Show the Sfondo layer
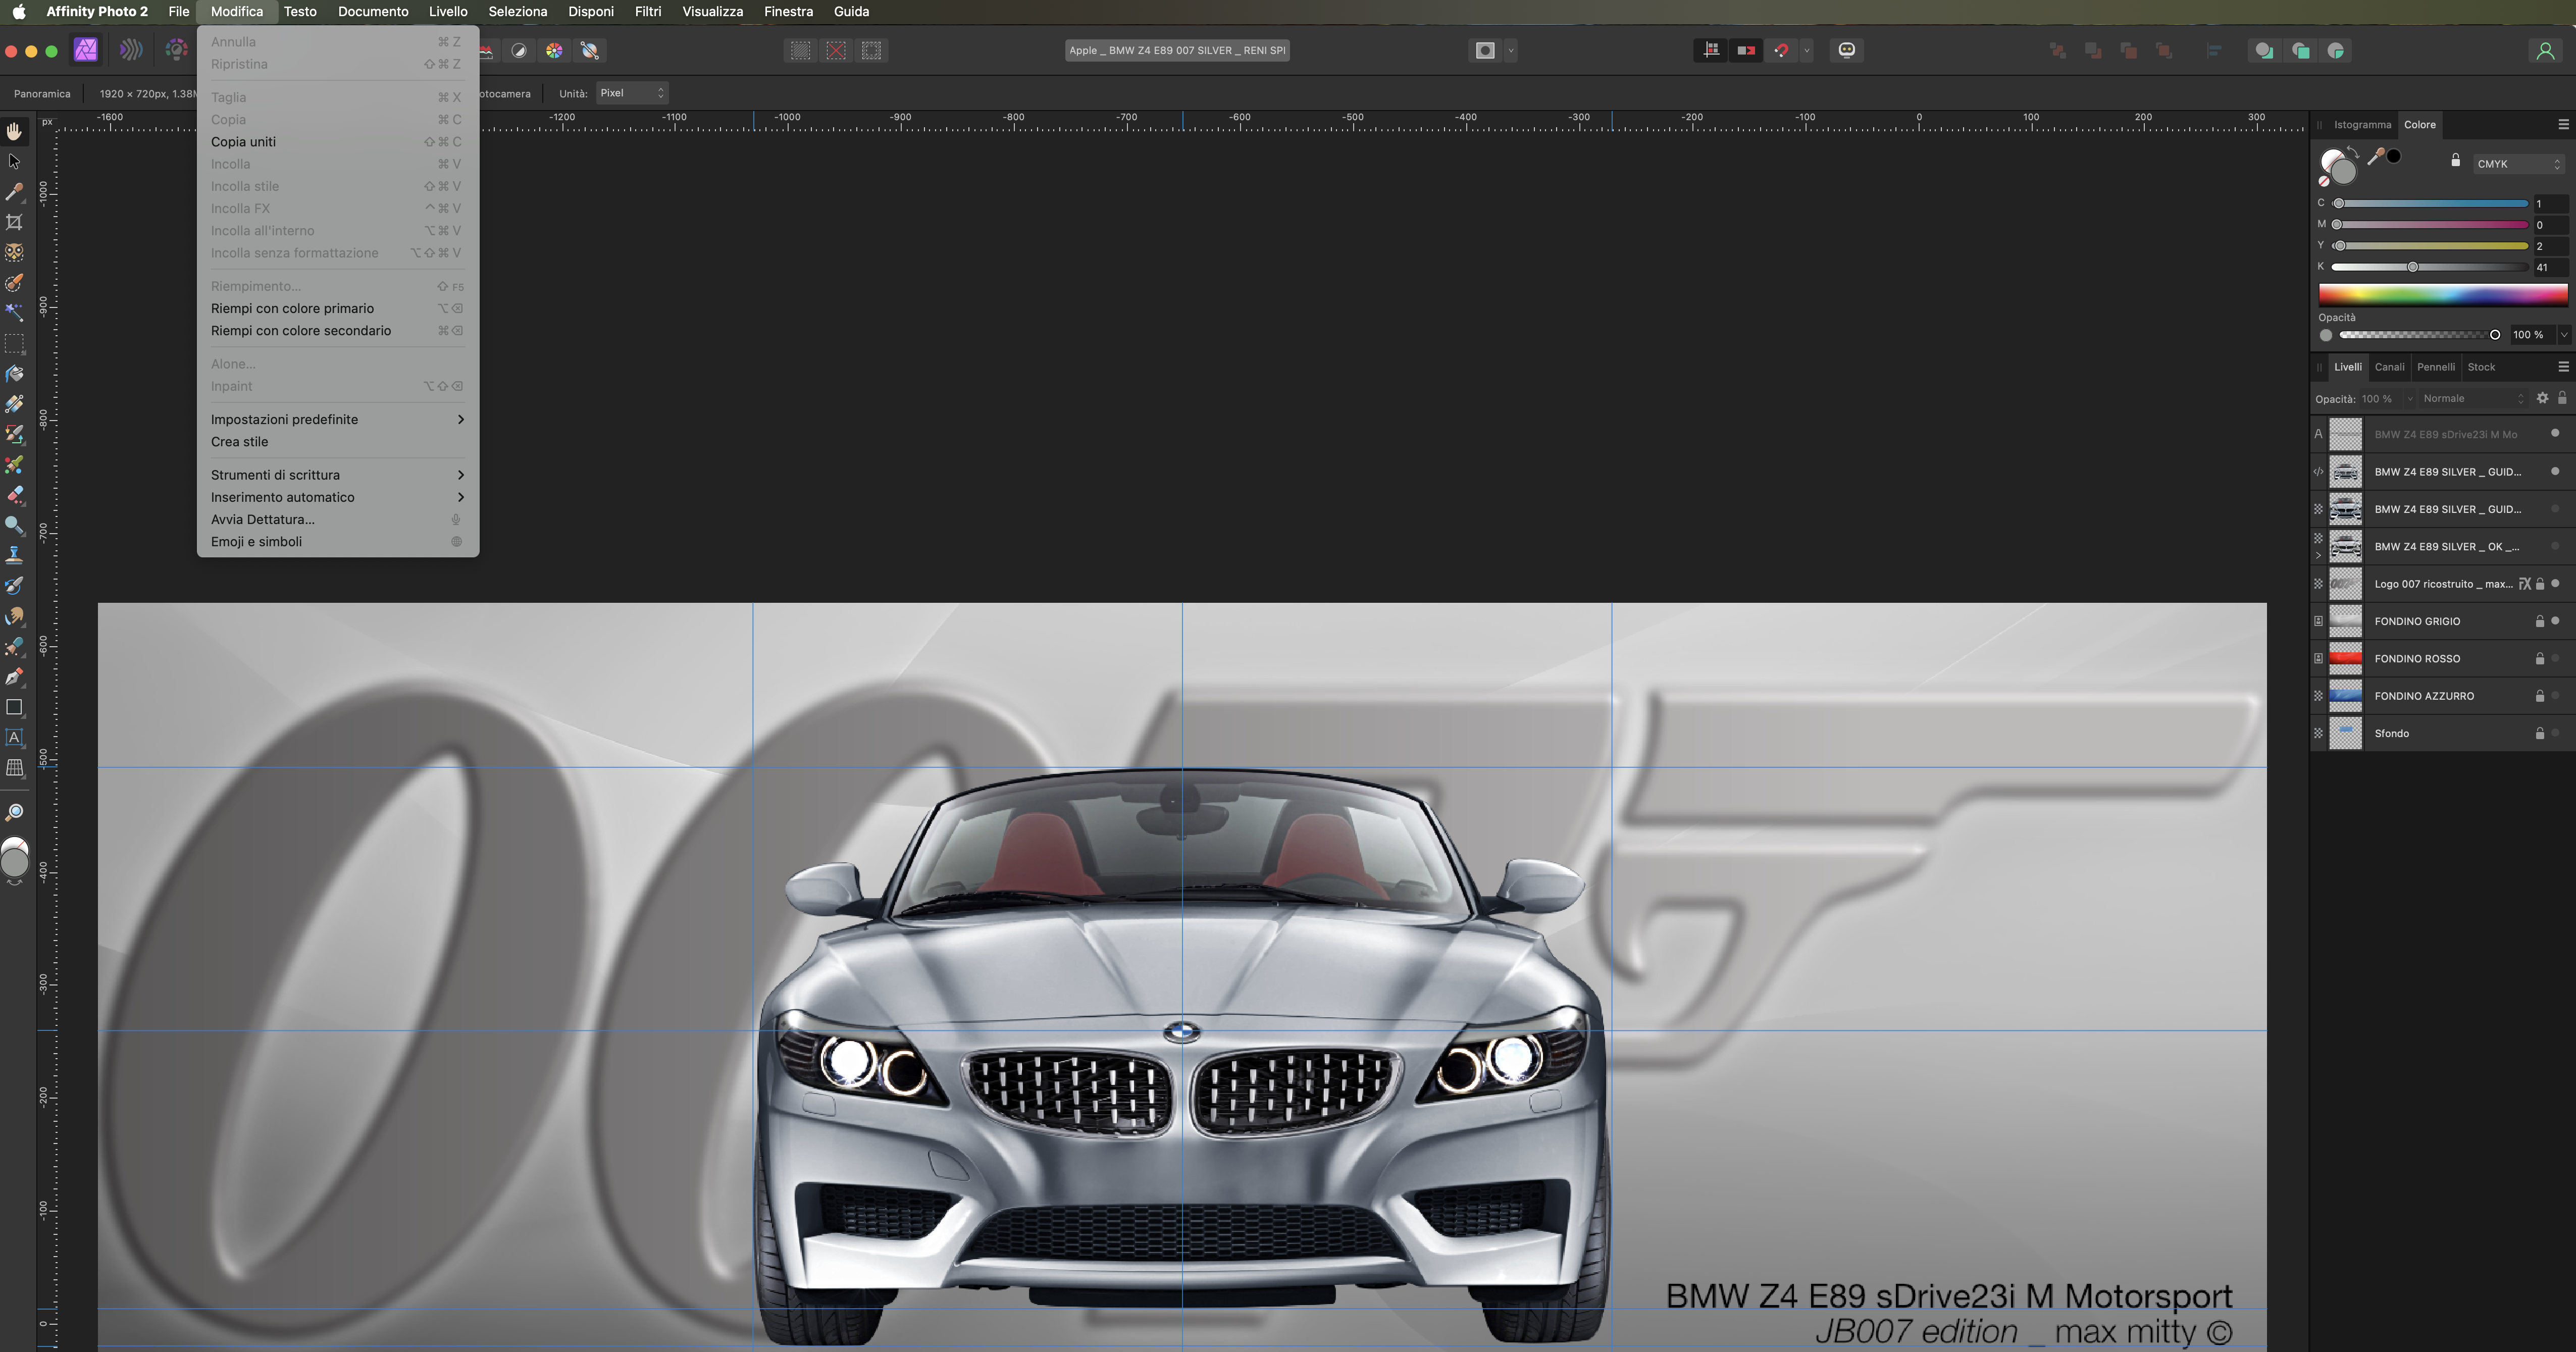 coord(2555,733)
